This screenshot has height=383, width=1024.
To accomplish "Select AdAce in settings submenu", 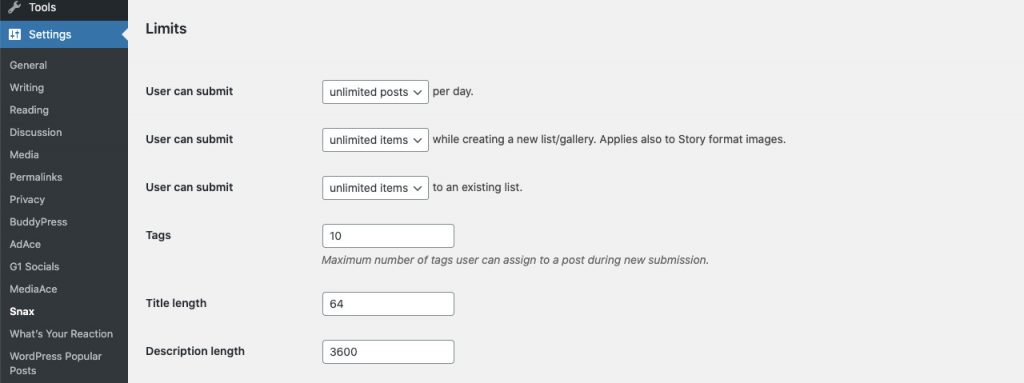I will point(25,244).
